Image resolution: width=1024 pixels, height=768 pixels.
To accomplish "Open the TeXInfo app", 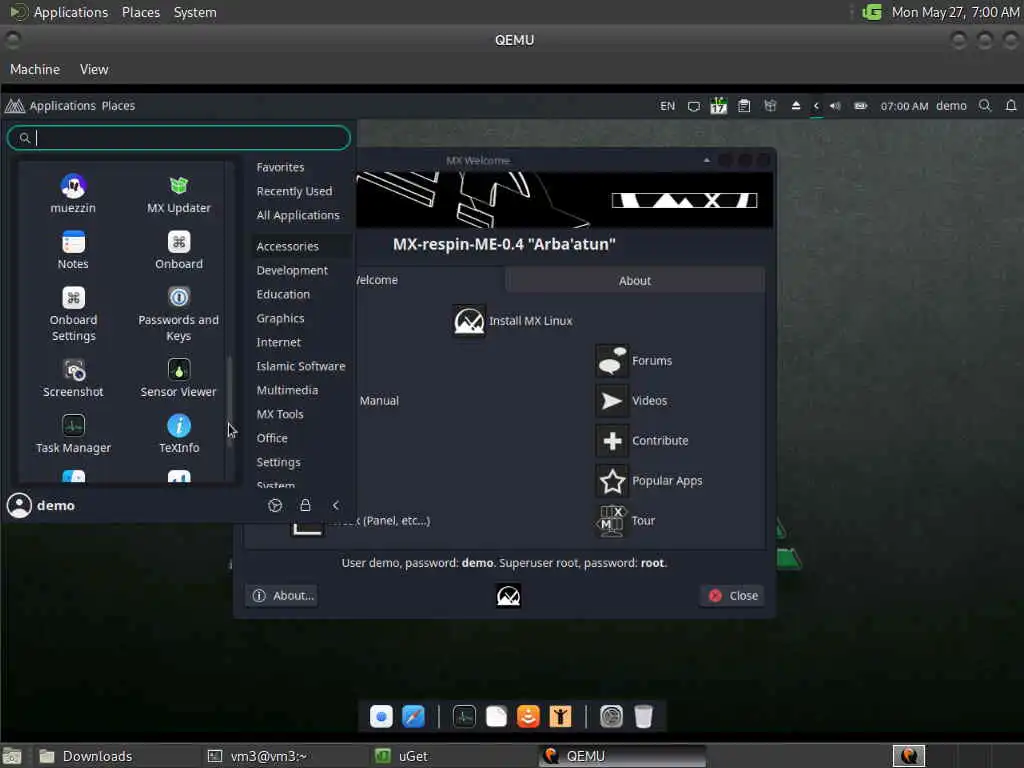I will [178, 434].
